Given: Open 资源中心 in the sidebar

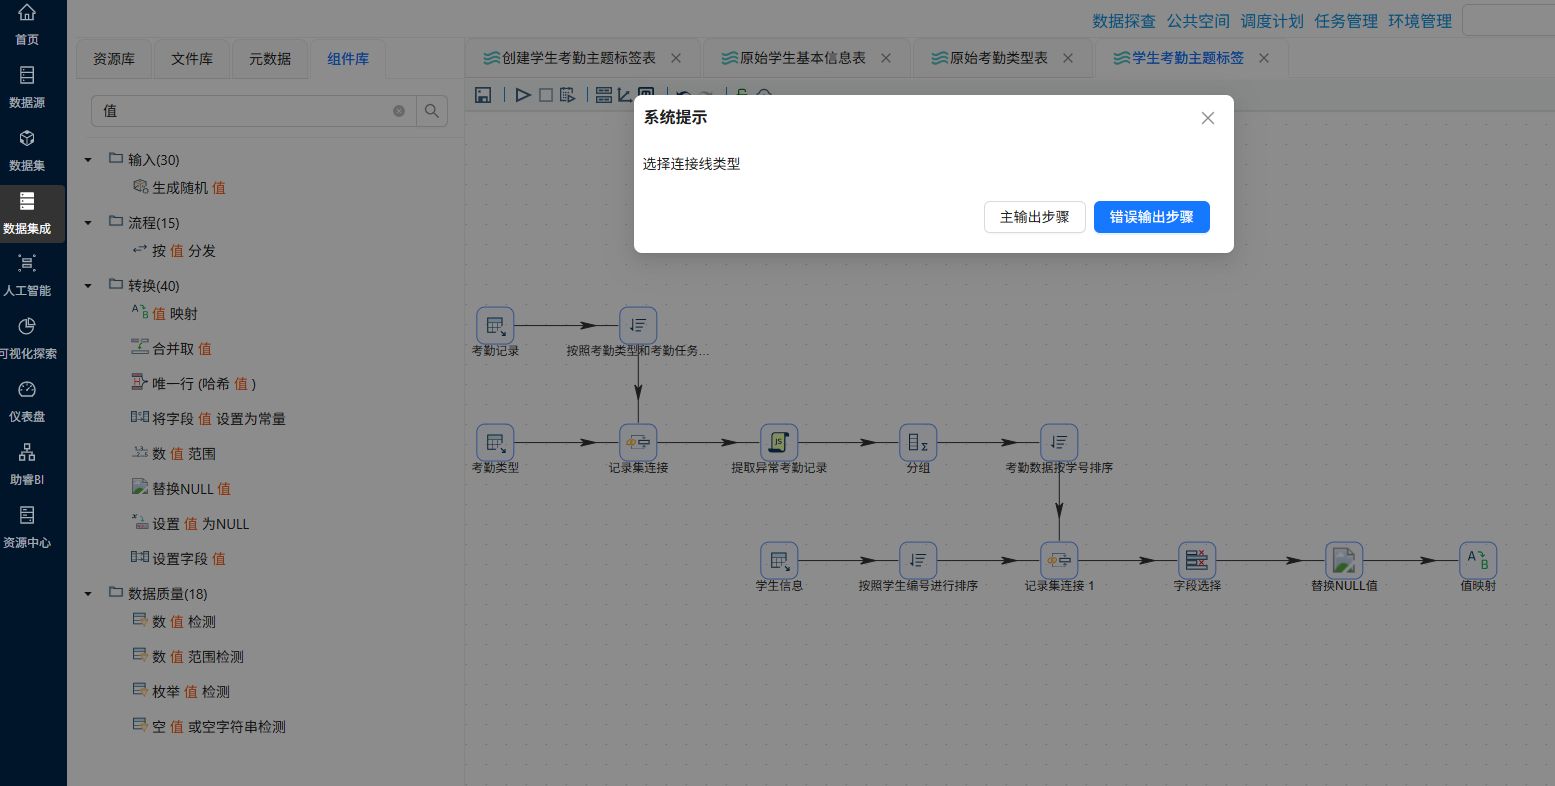Looking at the screenshot, I should [x=27, y=526].
